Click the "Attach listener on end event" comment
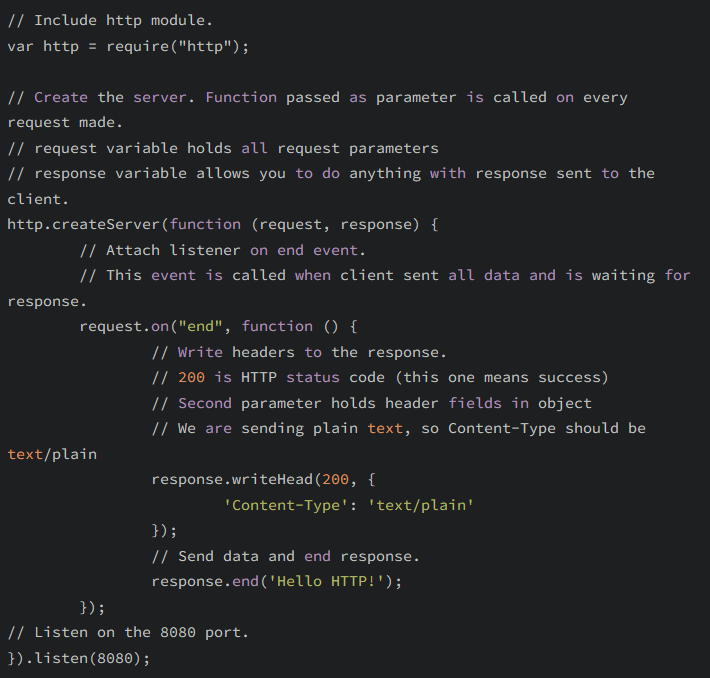 tap(222, 250)
